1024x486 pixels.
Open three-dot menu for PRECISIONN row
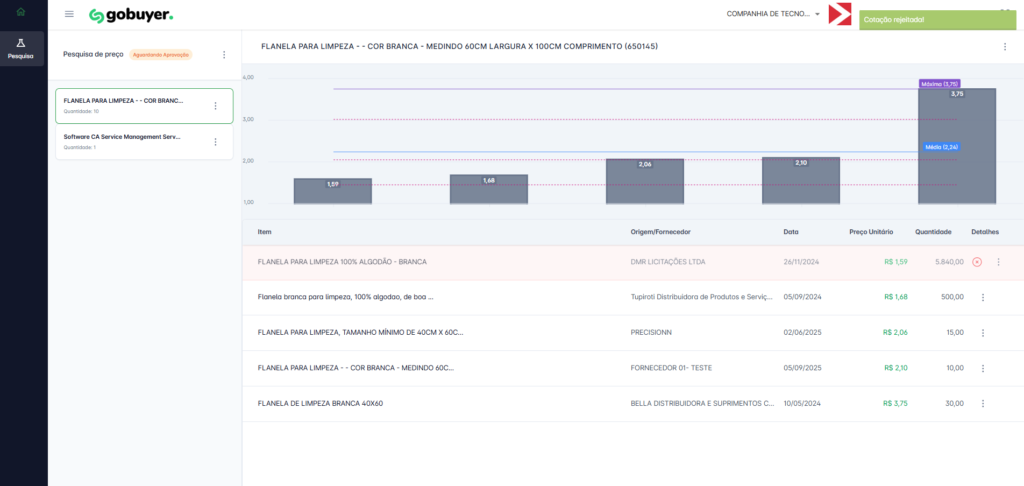click(983, 332)
